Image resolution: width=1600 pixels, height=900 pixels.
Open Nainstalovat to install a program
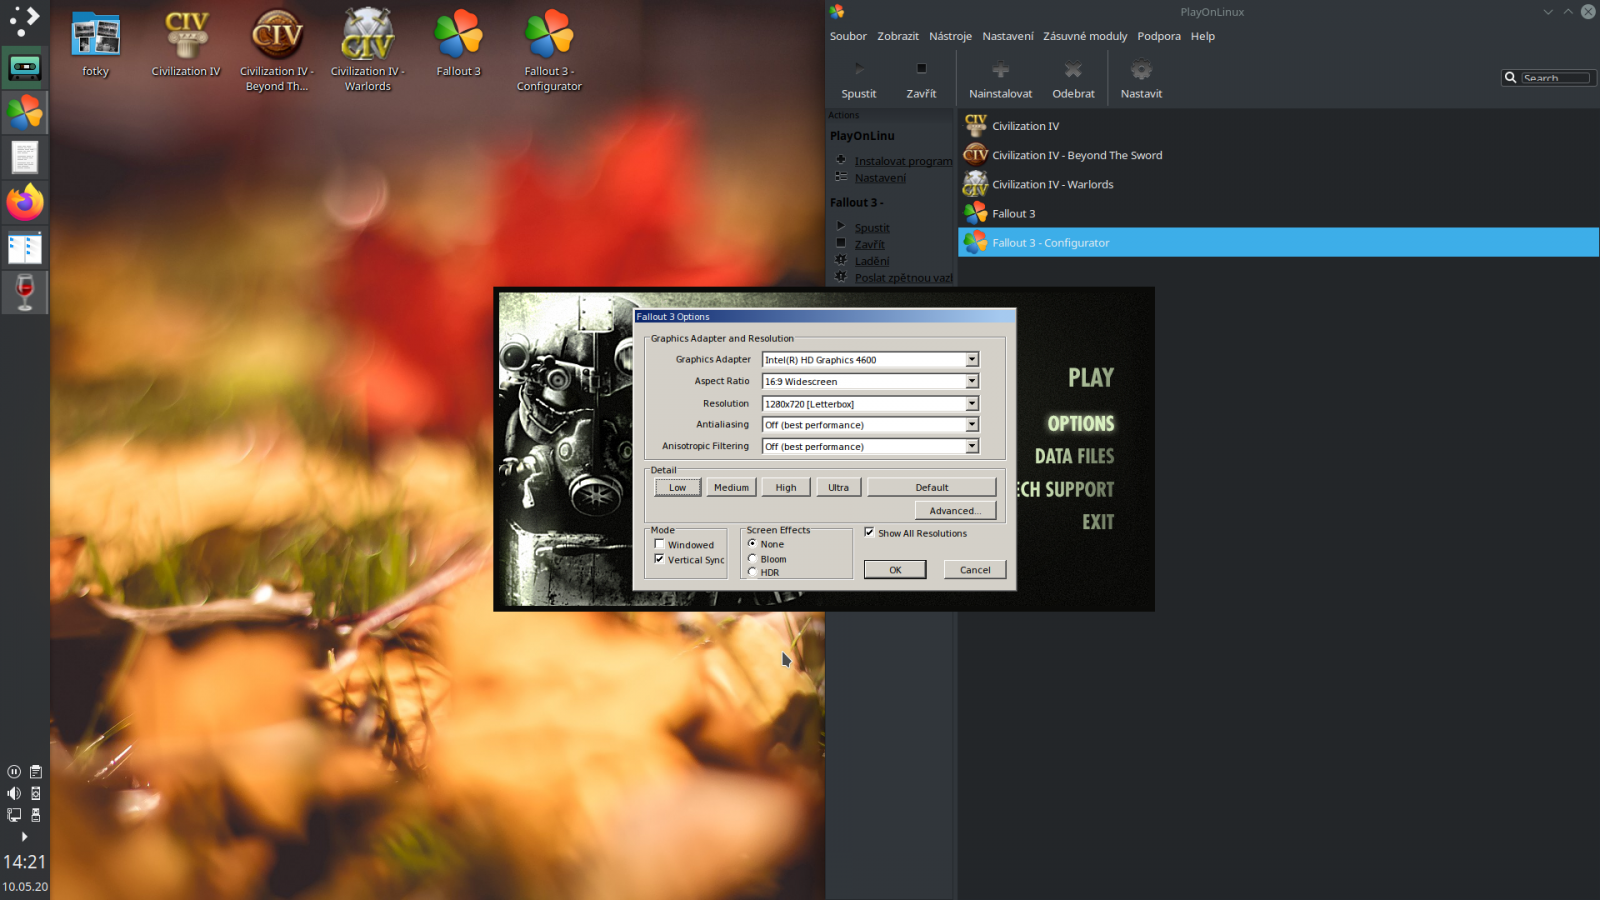click(x=999, y=77)
